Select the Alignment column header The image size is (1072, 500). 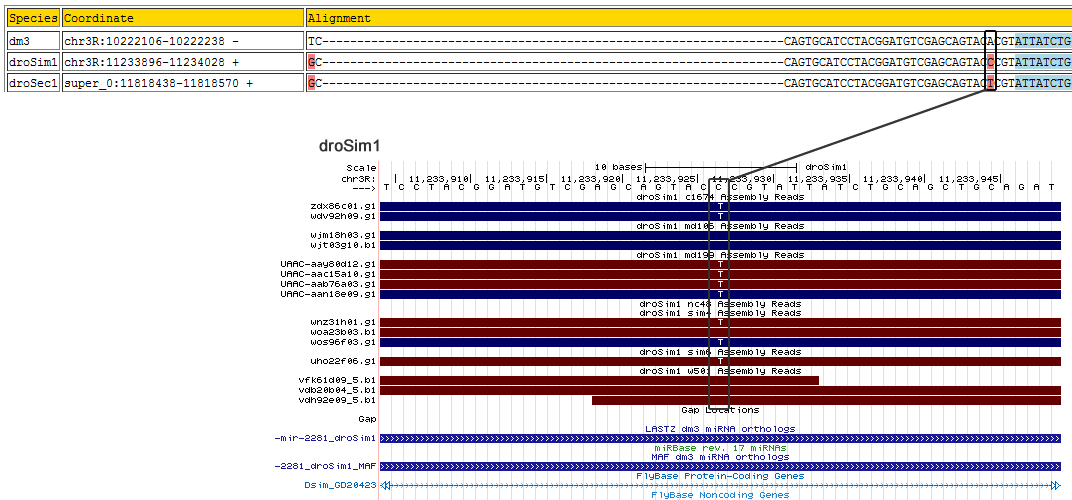339,18
